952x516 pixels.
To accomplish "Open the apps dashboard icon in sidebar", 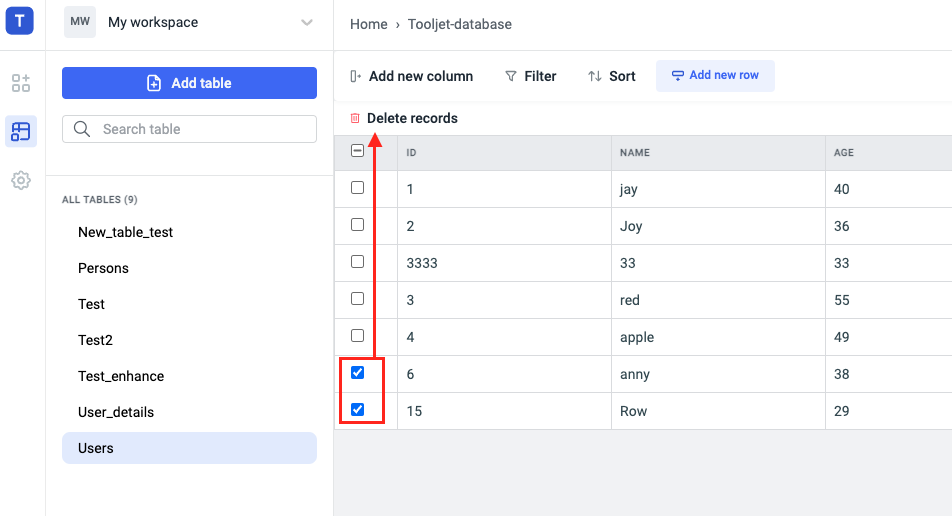I will click(21, 83).
